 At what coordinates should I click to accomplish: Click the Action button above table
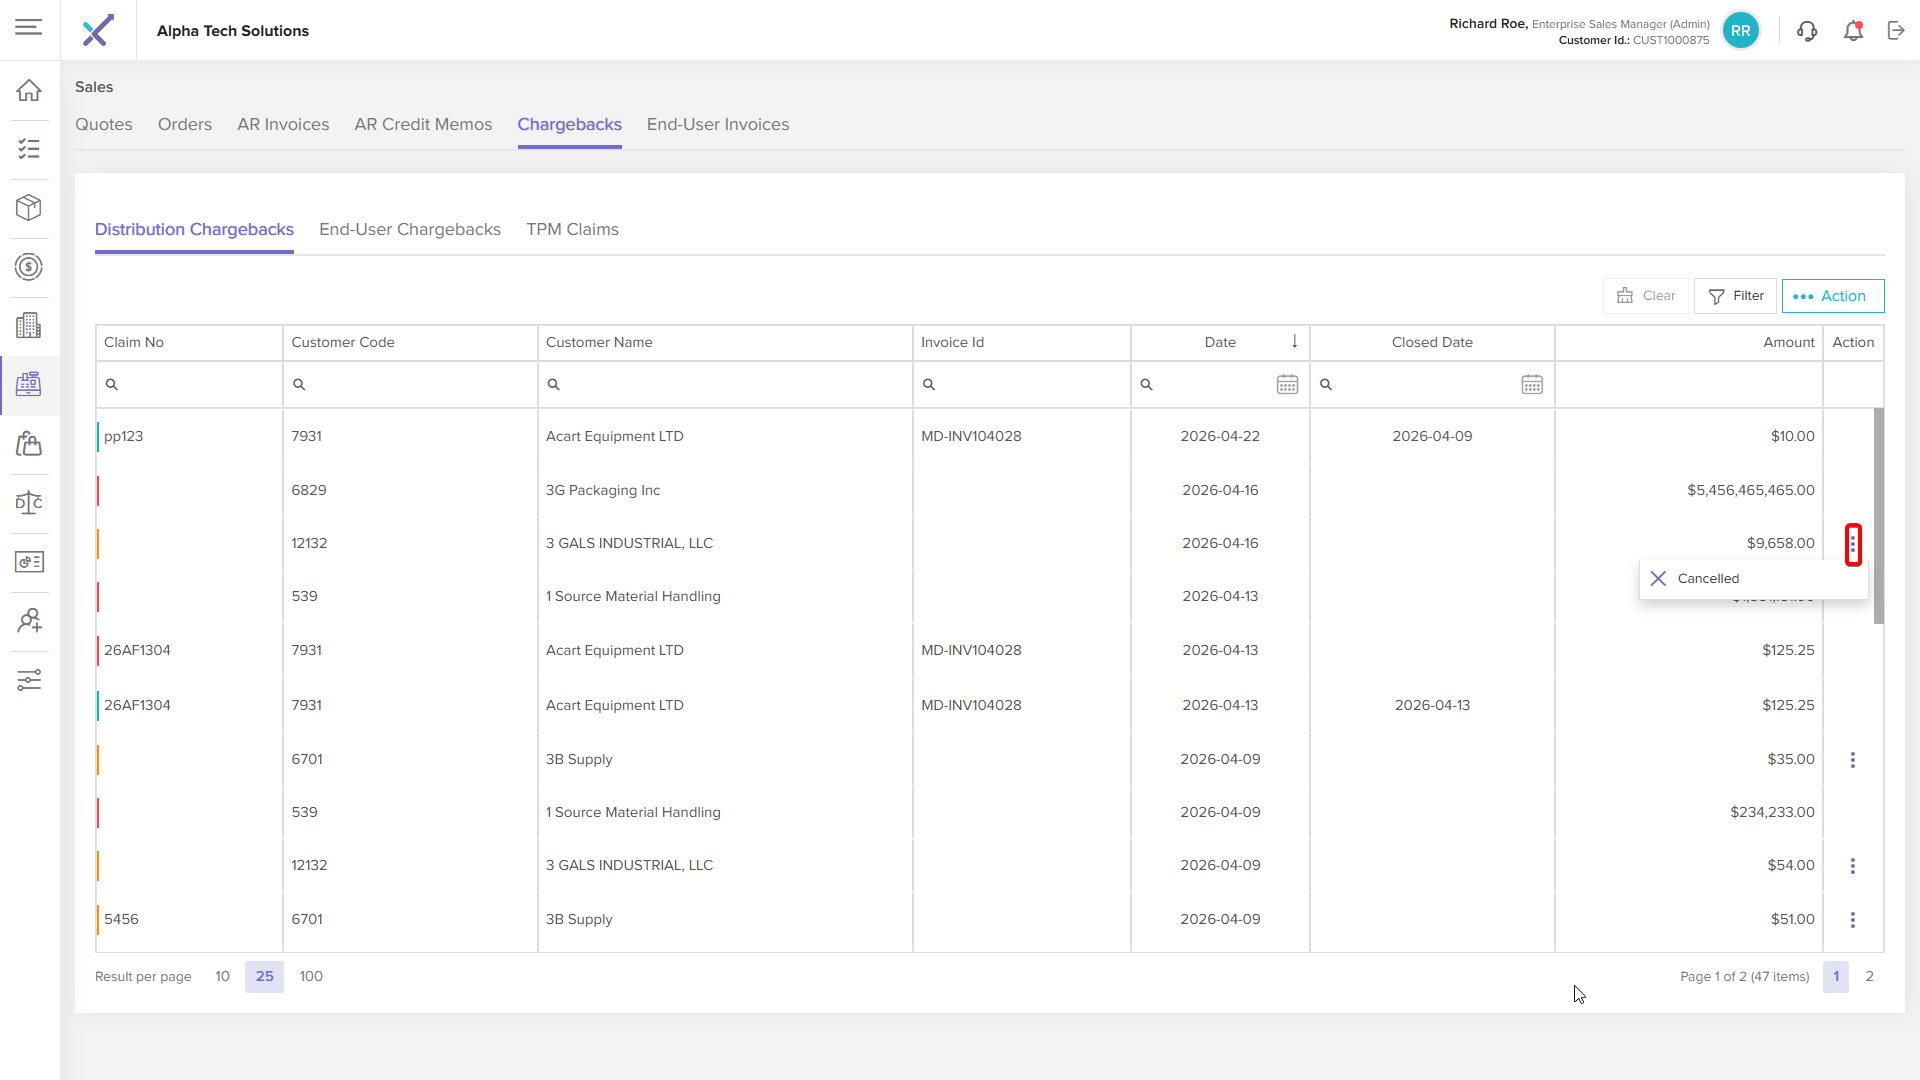pyautogui.click(x=1833, y=296)
